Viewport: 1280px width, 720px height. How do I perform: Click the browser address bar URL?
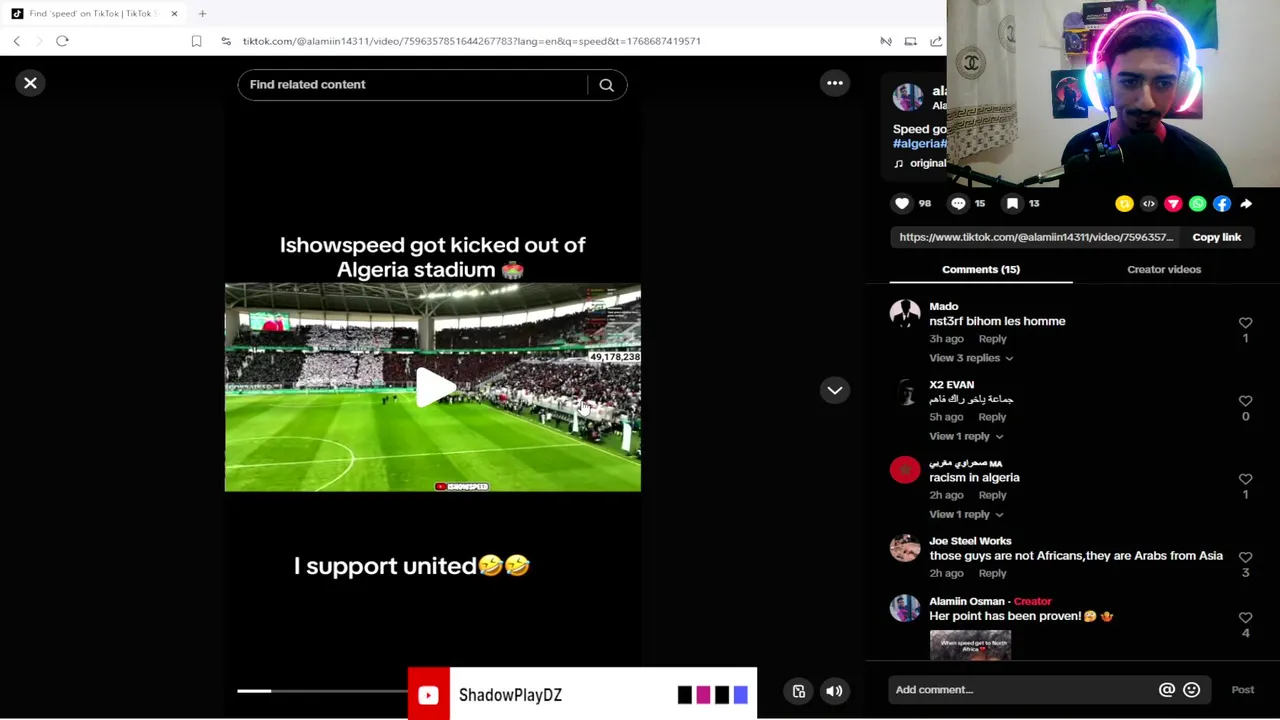(x=471, y=41)
